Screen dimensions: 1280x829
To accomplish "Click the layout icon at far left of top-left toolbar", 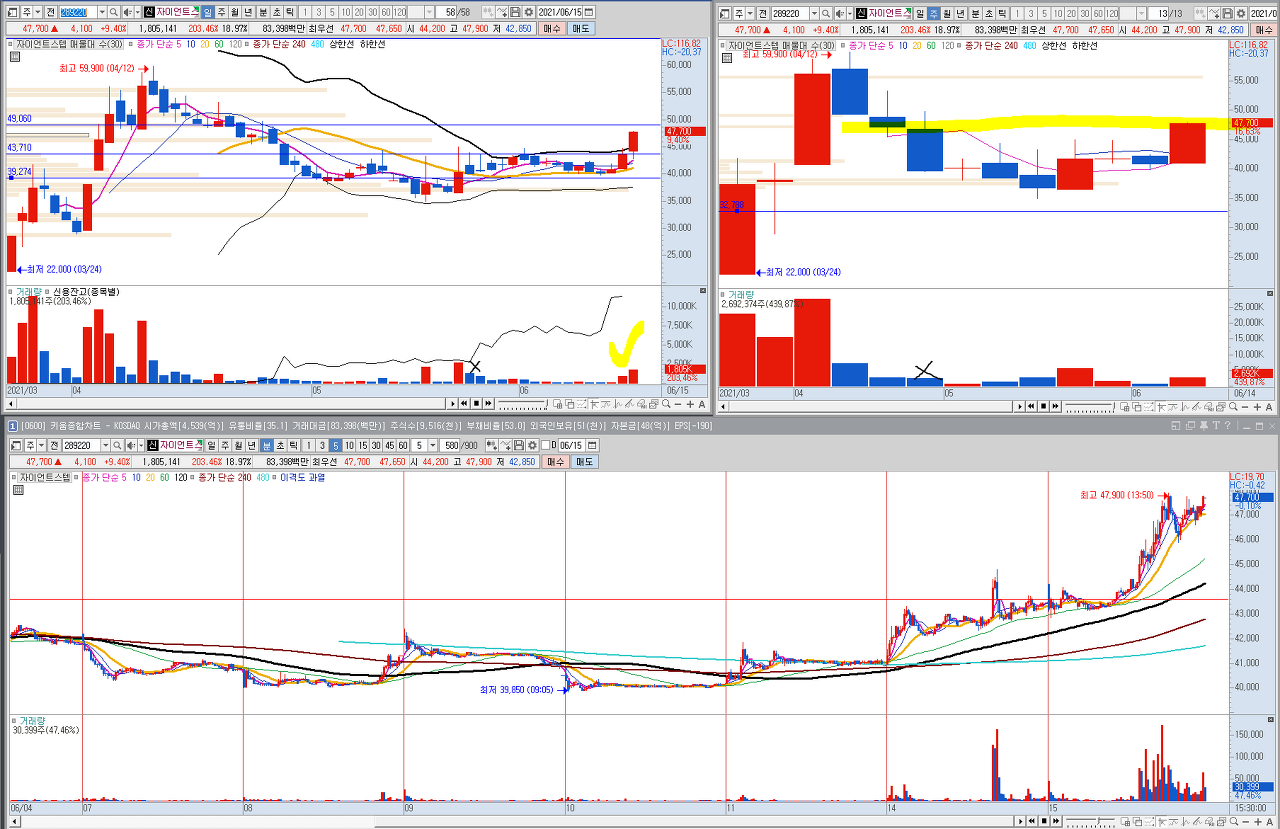I will 13,12.
